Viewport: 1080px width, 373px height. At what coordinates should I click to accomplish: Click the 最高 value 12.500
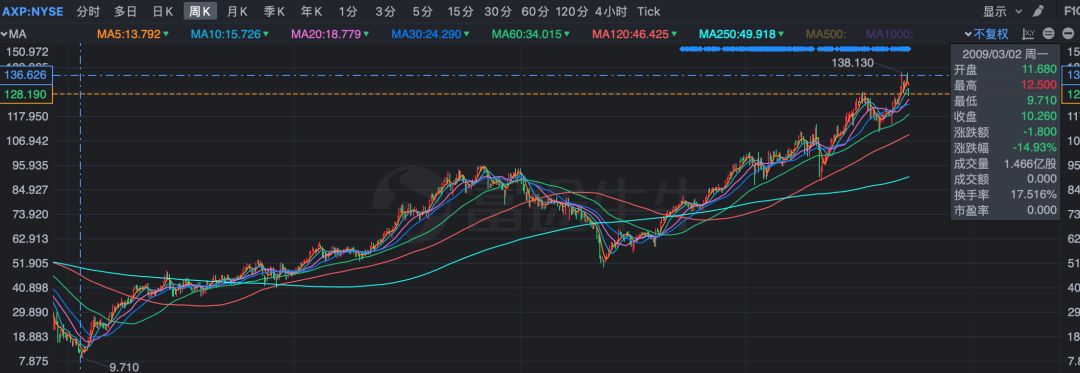1040,85
